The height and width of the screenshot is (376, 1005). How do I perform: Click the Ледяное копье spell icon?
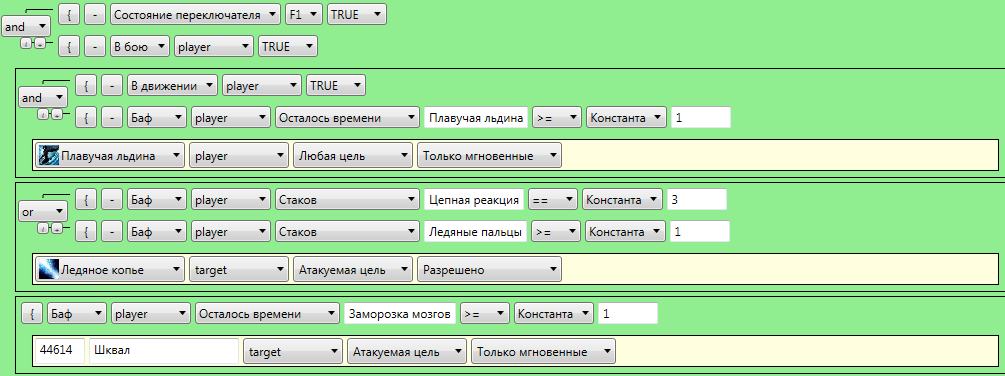point(49,270)
